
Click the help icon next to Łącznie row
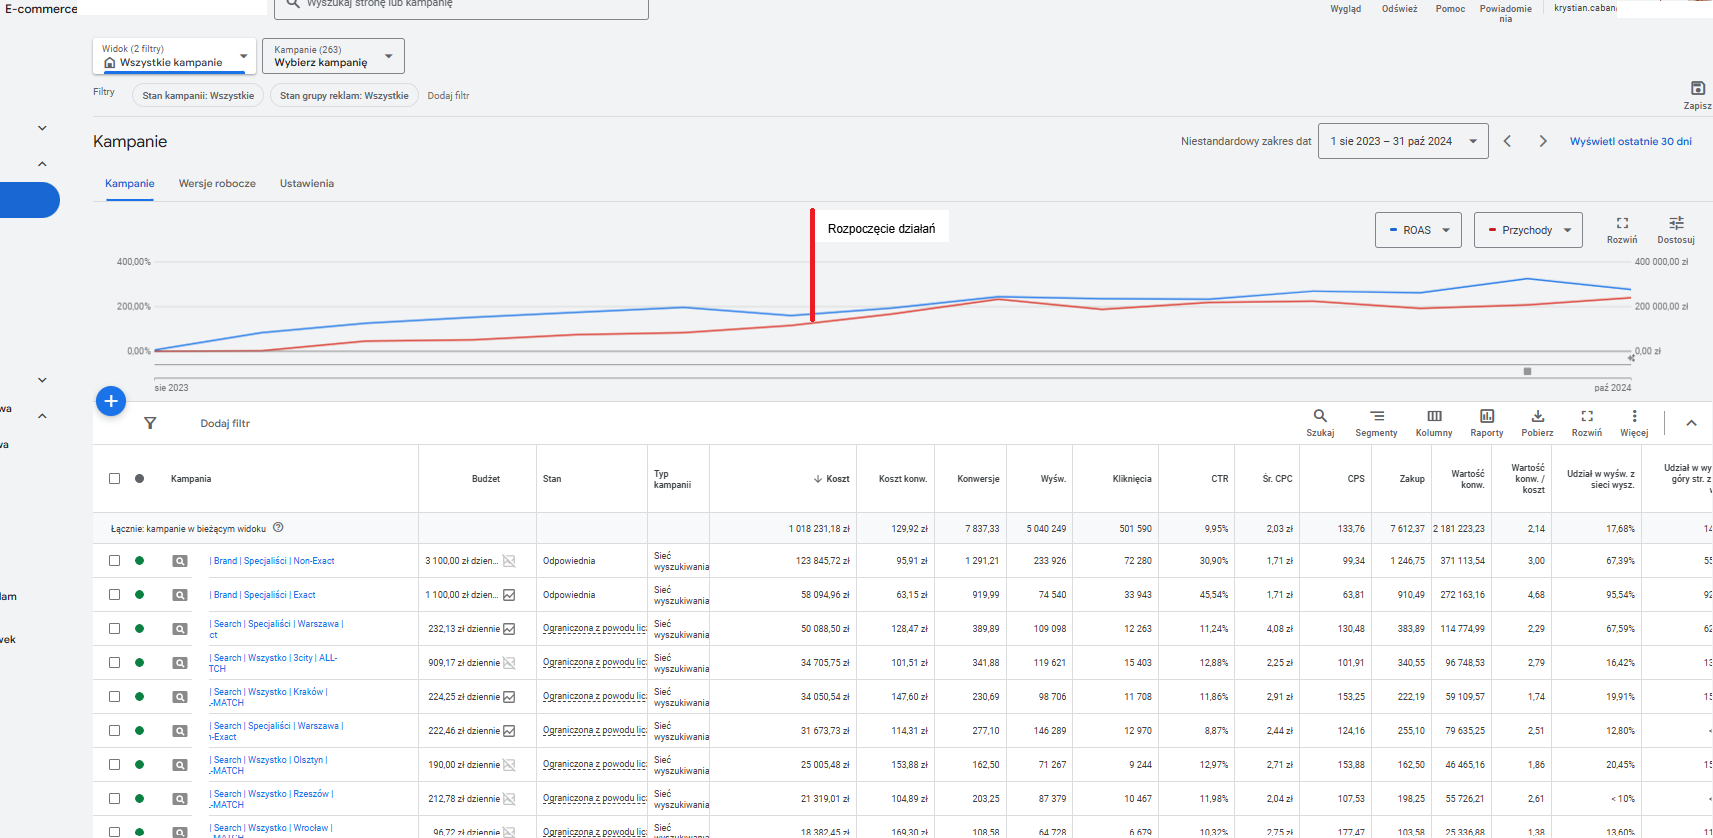click(x=278, y=528)
